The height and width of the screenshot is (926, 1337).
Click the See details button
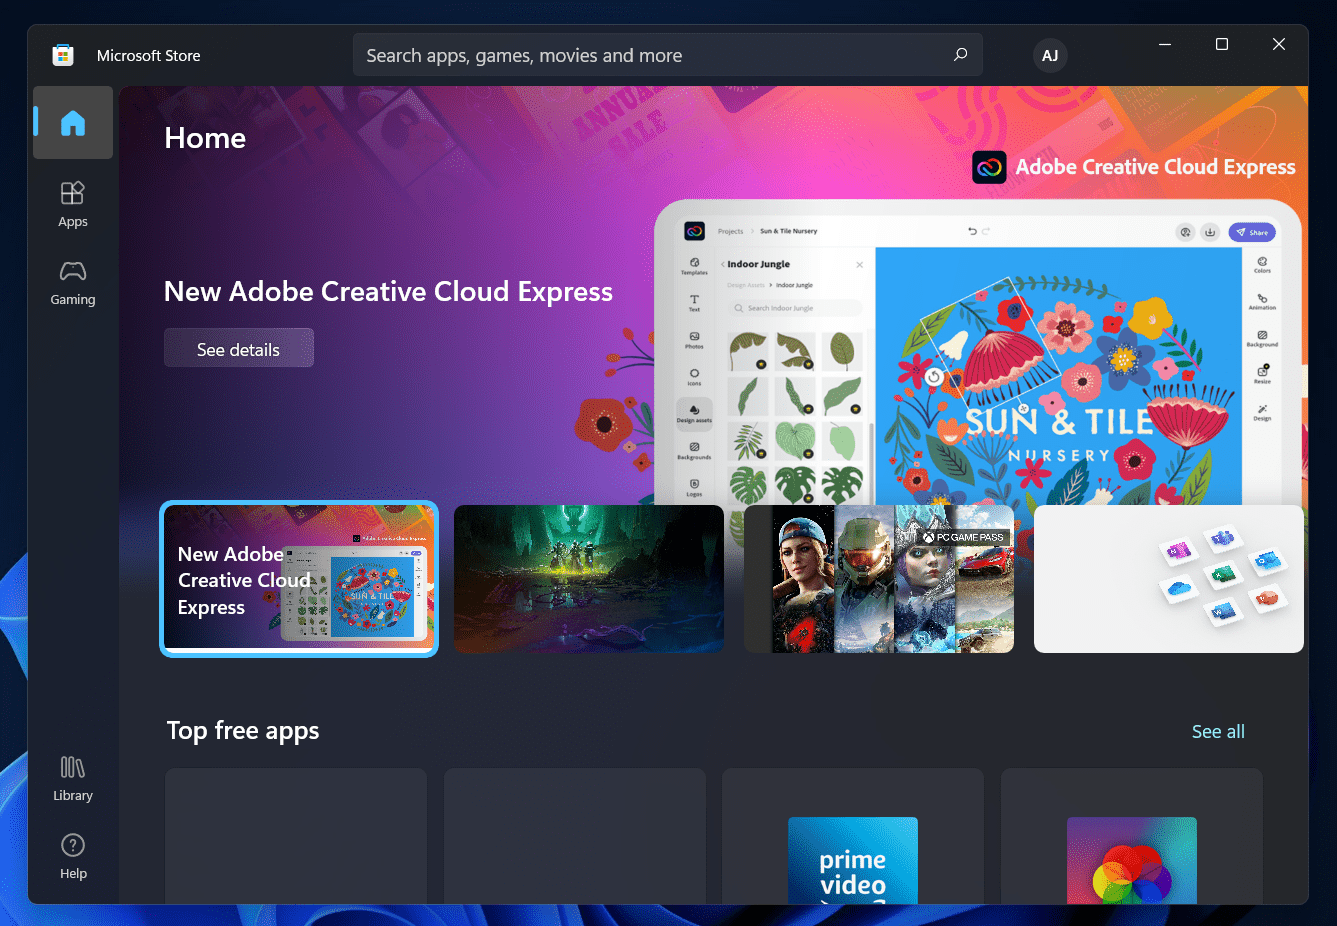(239, 348)
